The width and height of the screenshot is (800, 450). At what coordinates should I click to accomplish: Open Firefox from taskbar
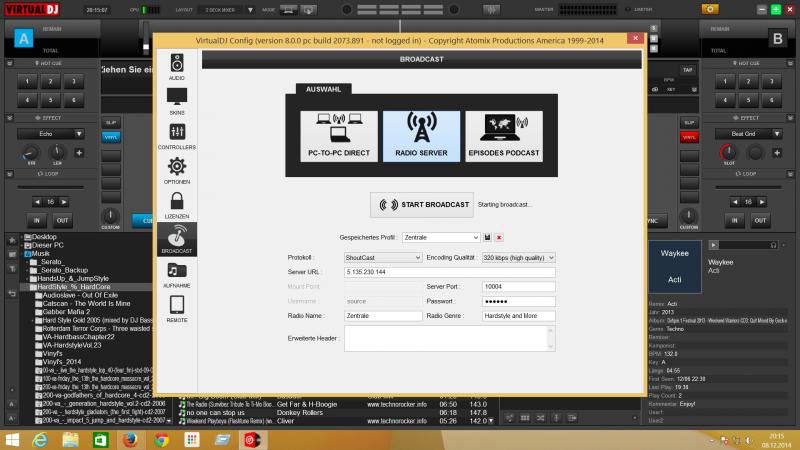131,440
